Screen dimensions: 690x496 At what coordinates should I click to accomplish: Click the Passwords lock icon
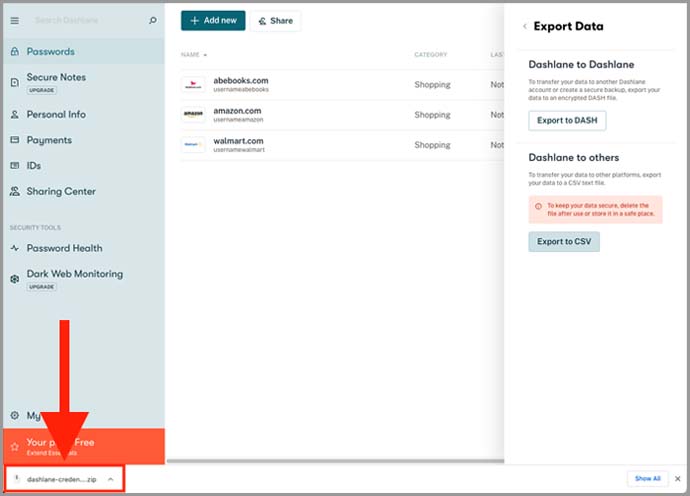point(15,51)
